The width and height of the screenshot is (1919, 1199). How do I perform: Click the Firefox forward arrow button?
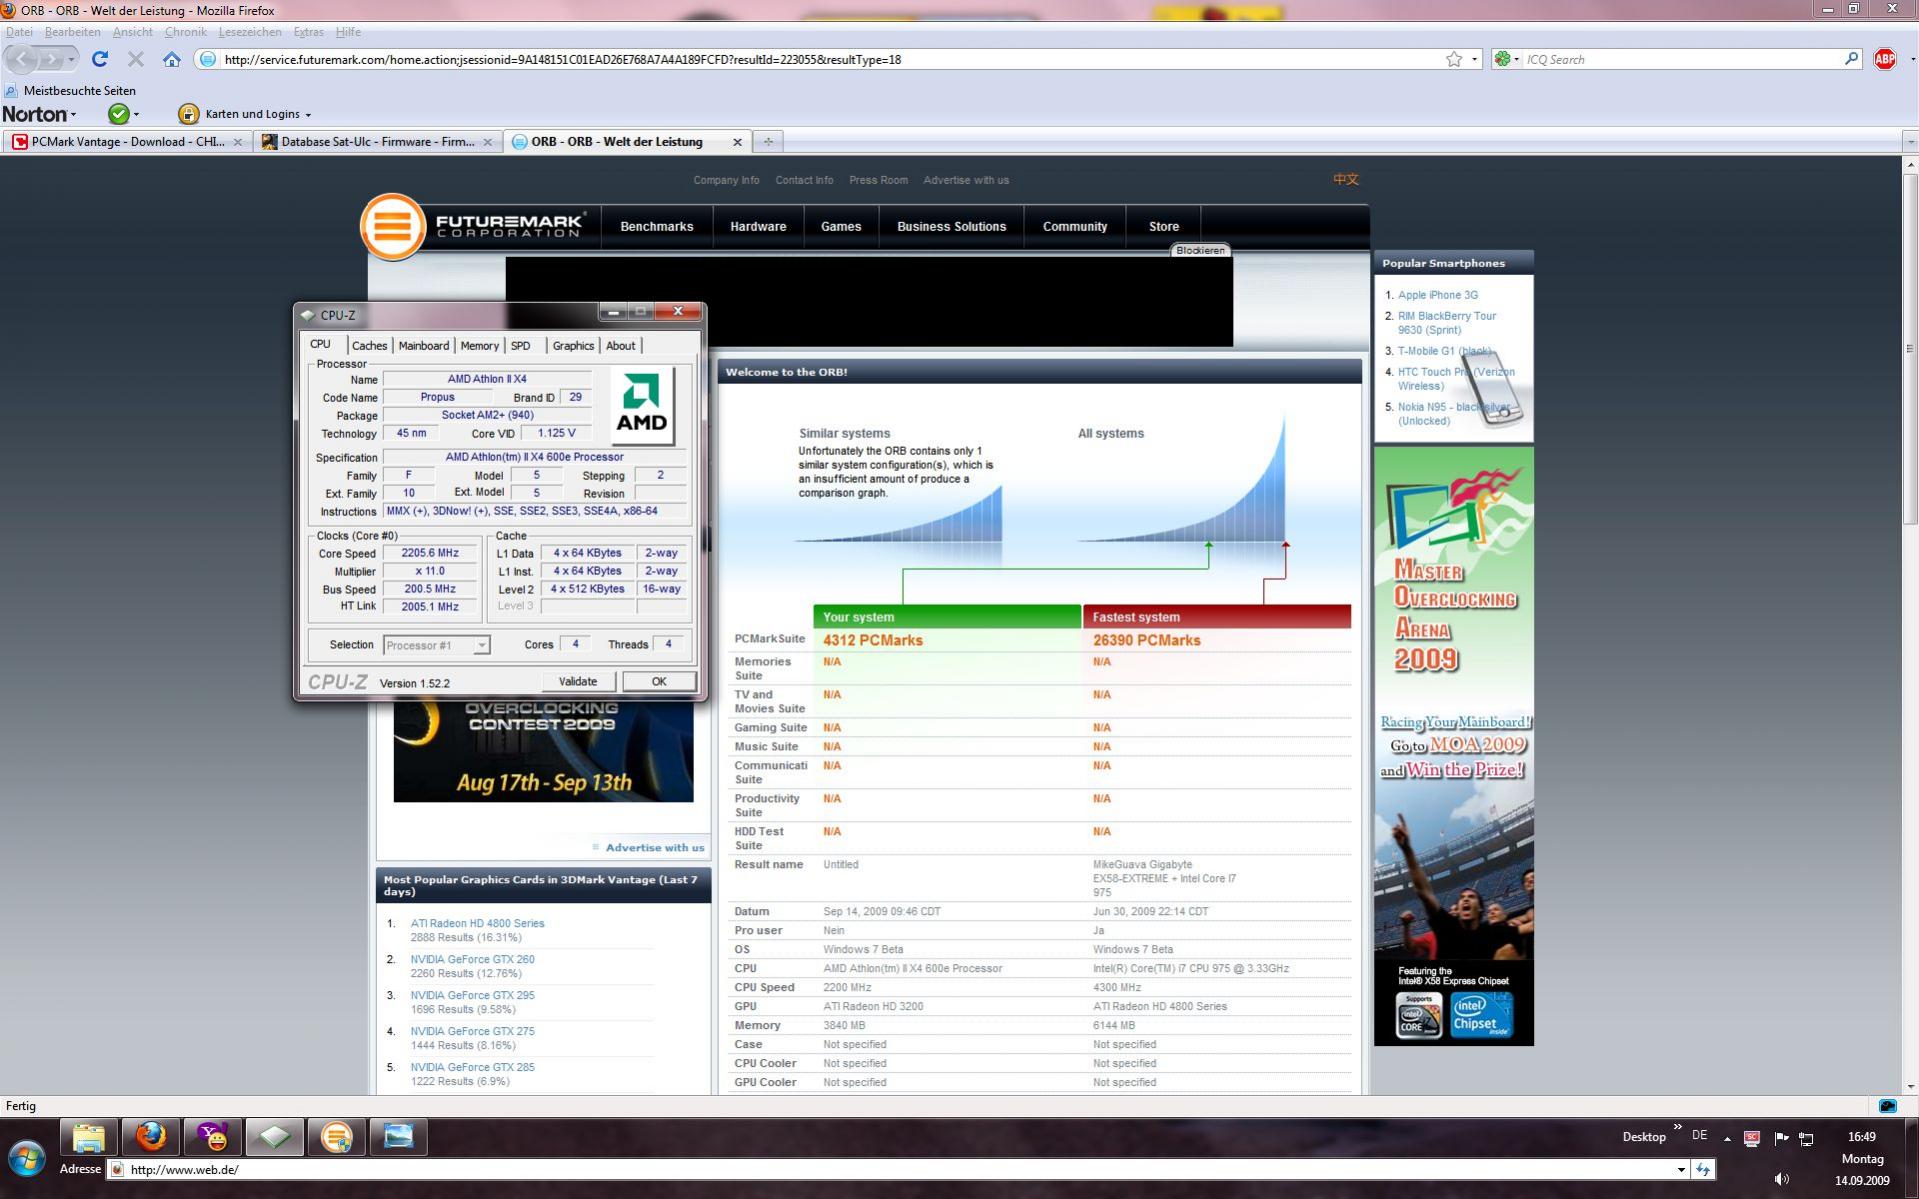(x=51, y=59)
